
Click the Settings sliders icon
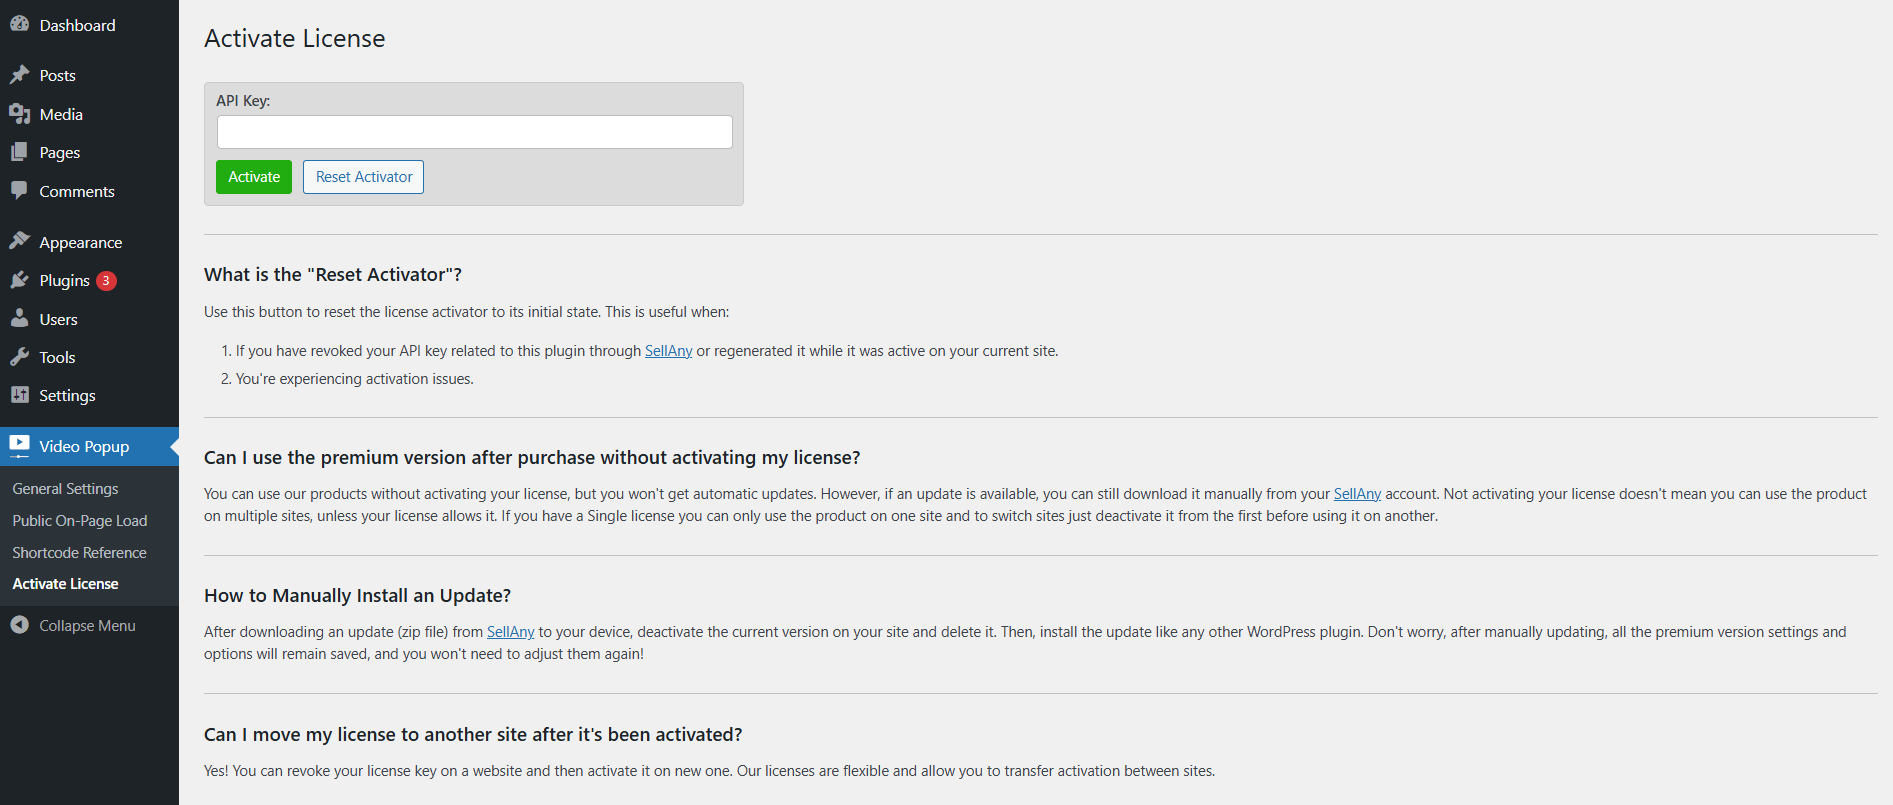(19, 395)
